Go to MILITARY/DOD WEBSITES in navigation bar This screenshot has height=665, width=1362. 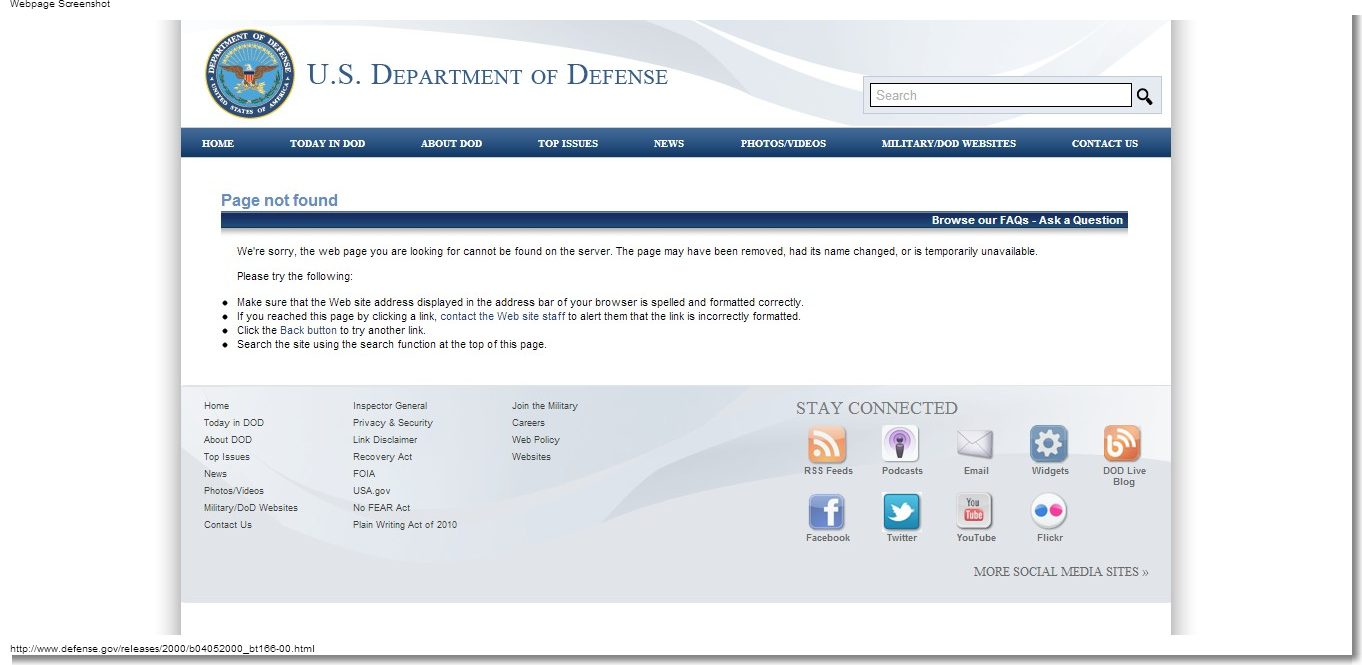pyautogui.click(x=948, y=143)
